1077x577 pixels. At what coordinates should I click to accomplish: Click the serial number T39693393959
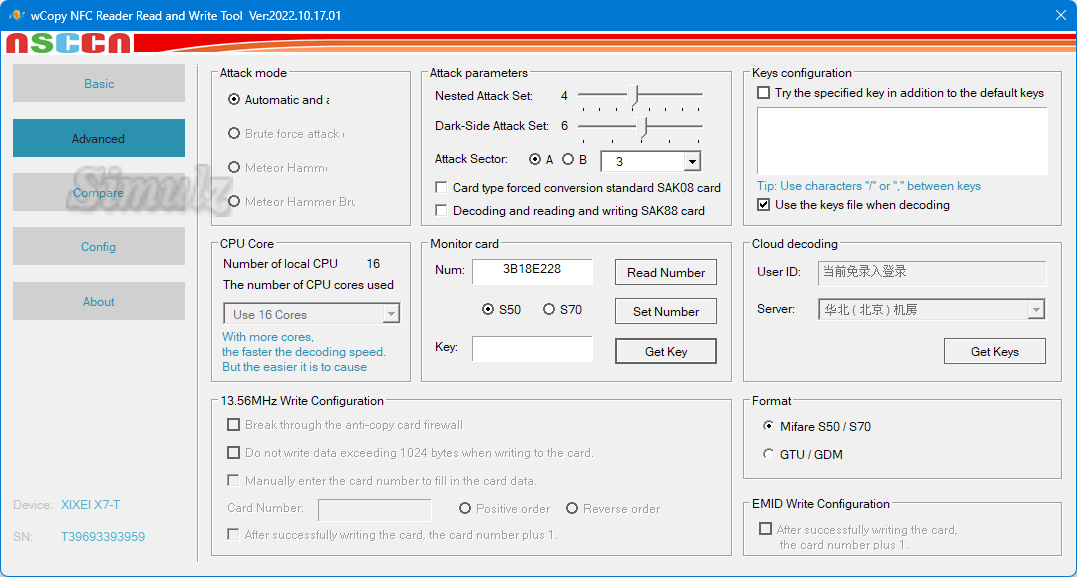(x=103, y=536)
